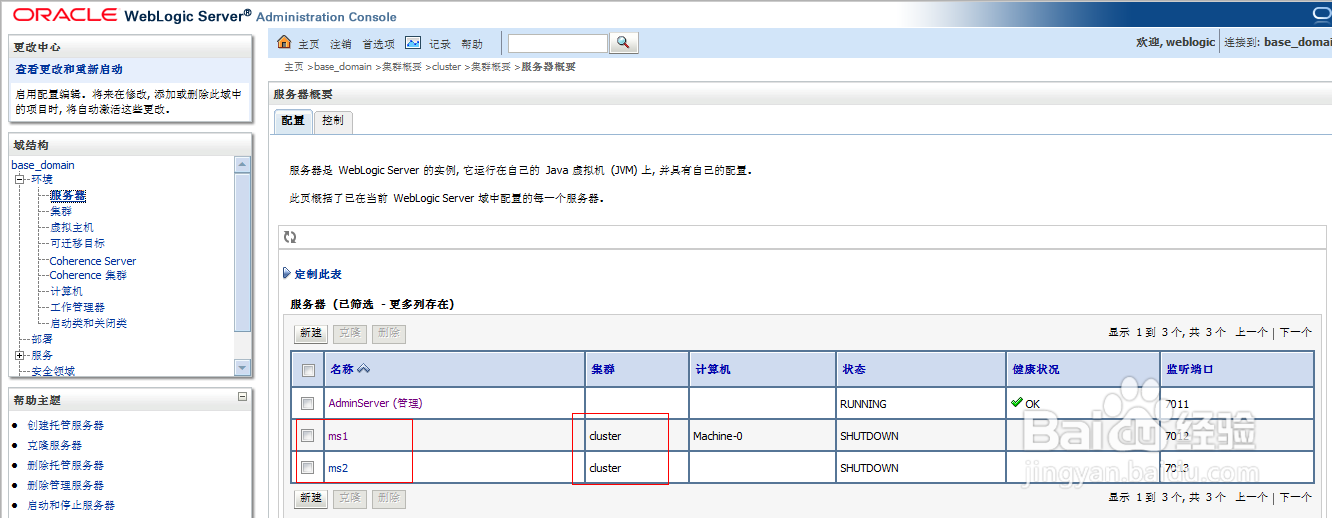
Task: Collapse the 环境 tree node
Action: pos(19,179)
